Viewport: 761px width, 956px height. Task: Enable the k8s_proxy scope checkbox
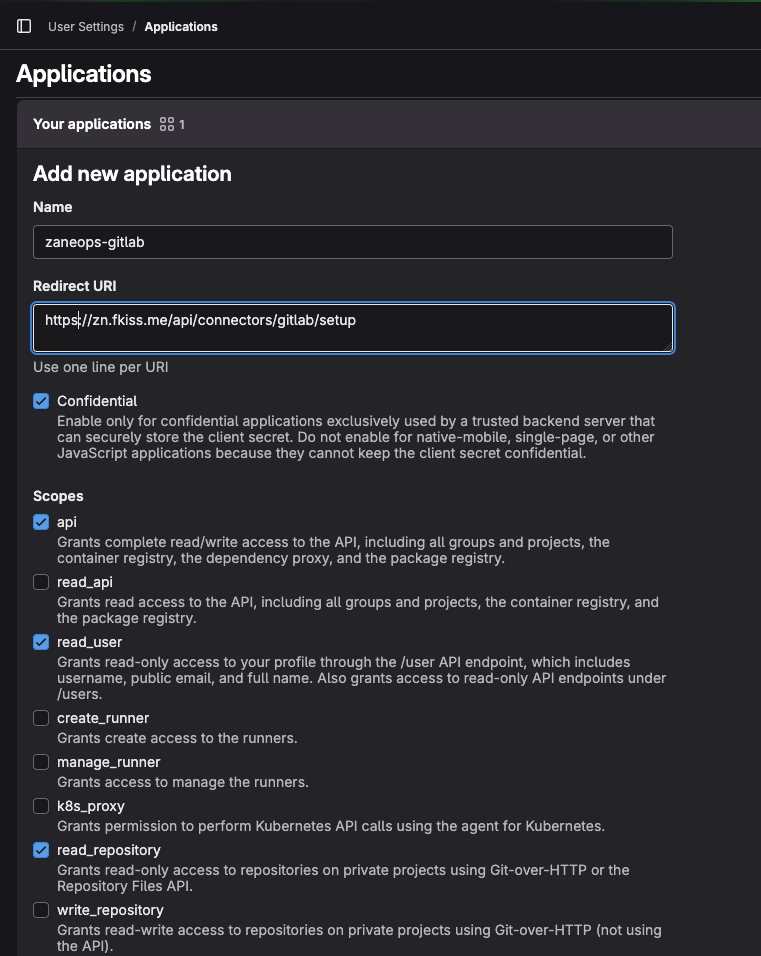(x=41, y=806)
